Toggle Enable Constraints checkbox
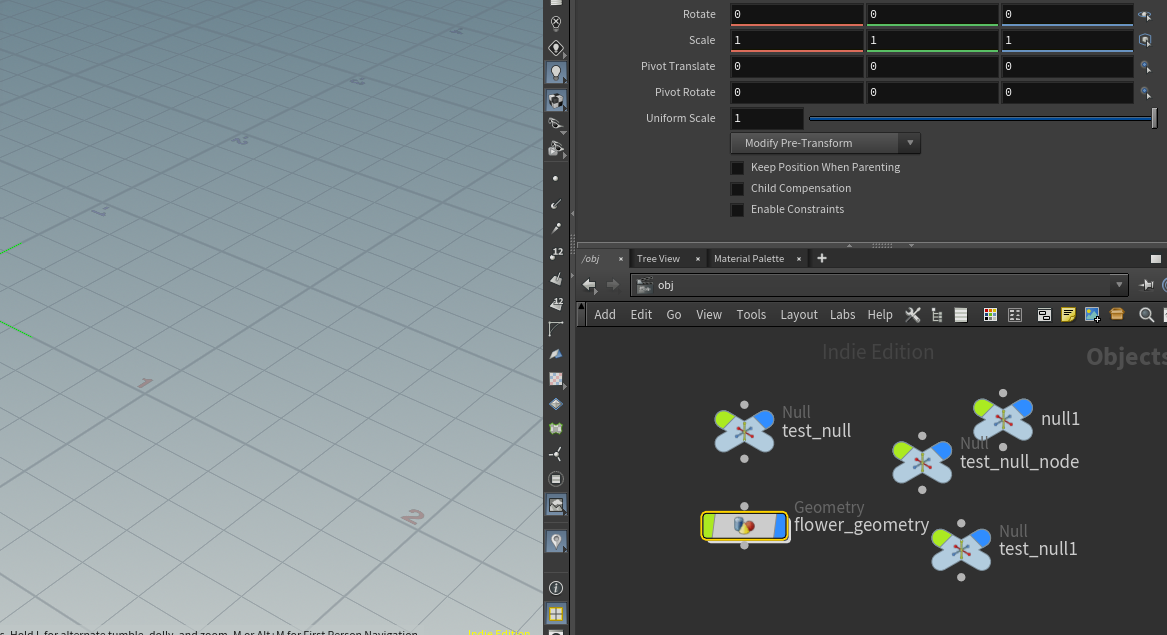The height and width of the screenshot is (635, 1167). (737, 210)
